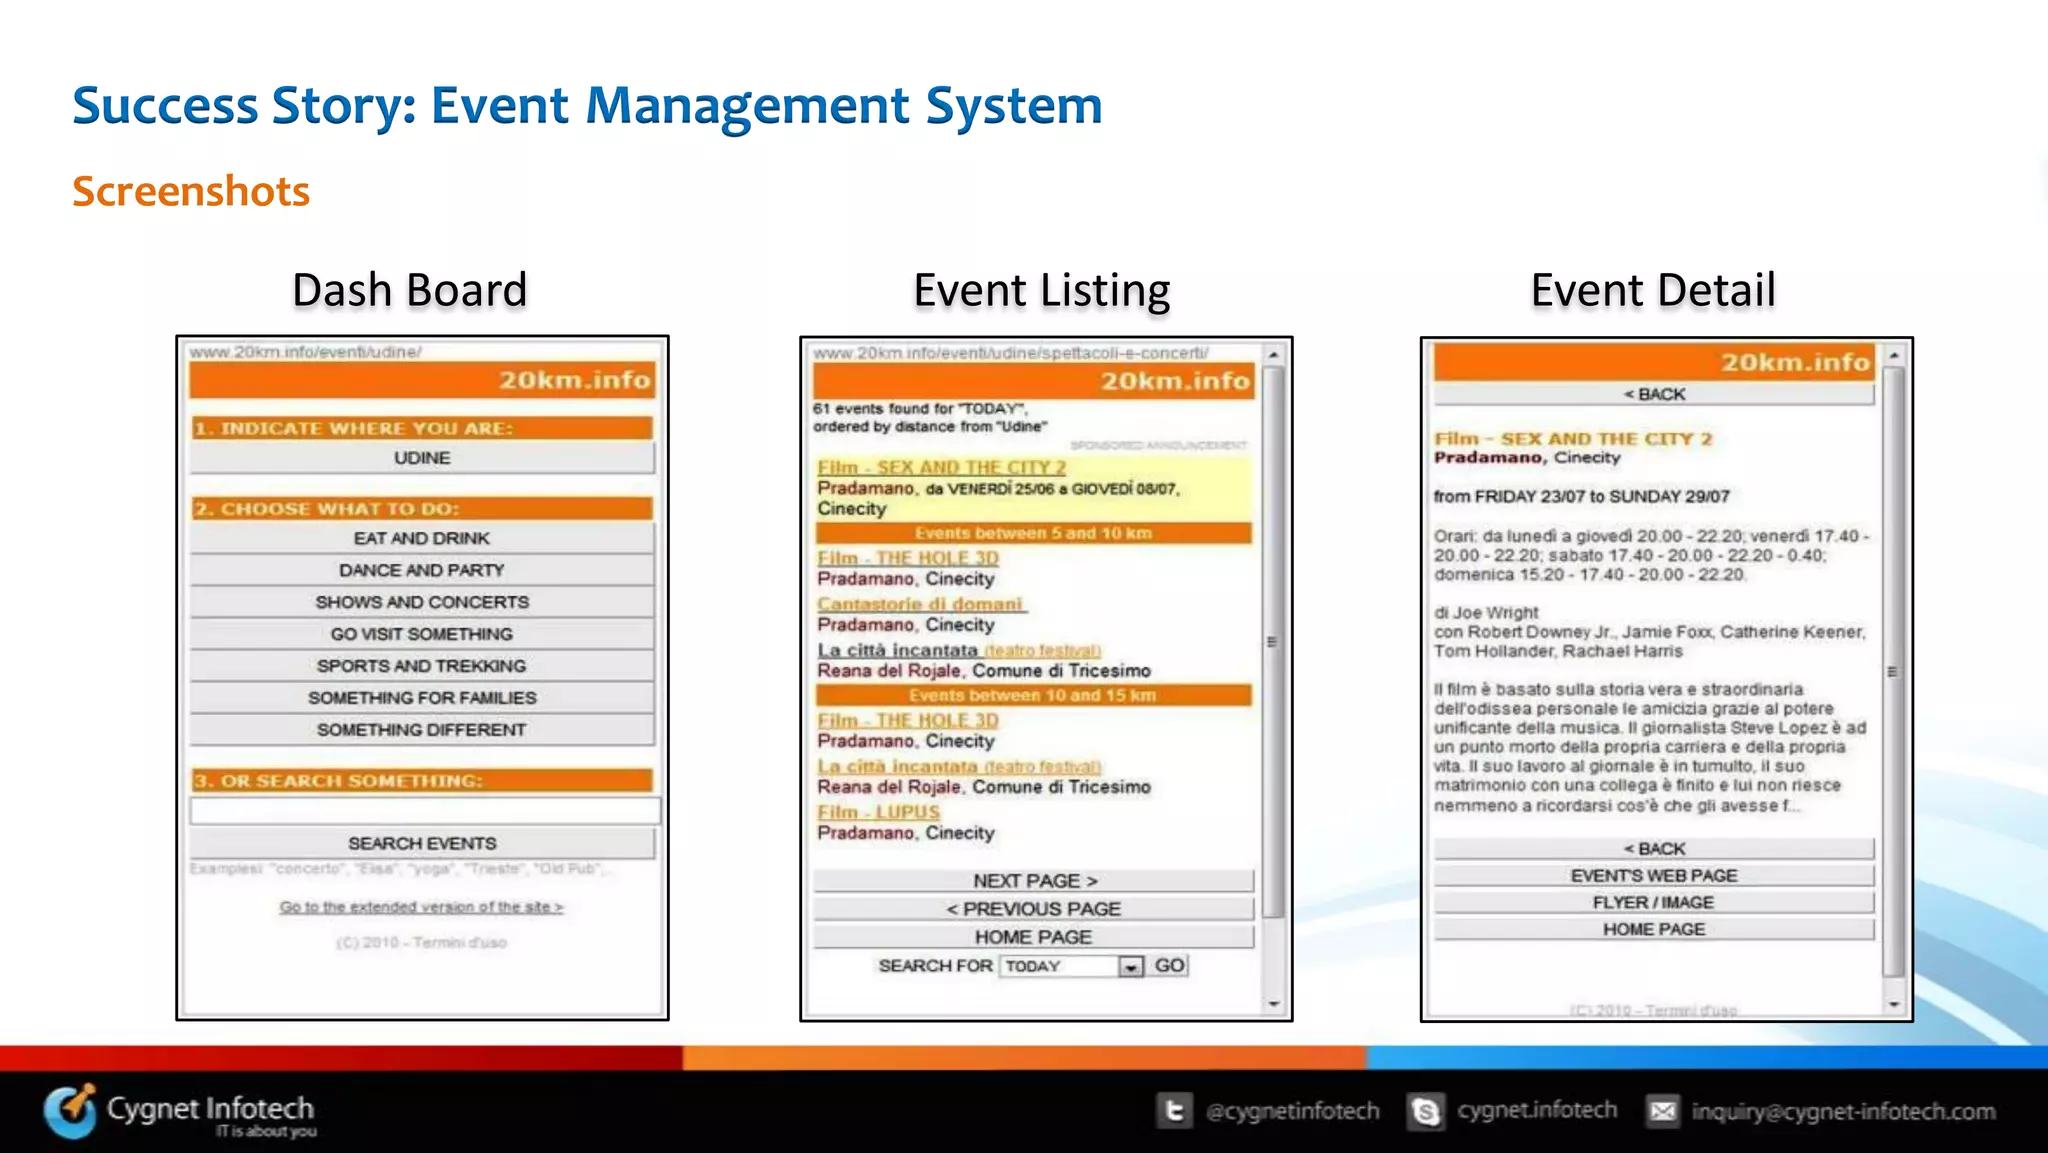Choose SOMETHING DIFFERENT option
Viewport: 2048px width, 1153px height.
tap(422, 730)
